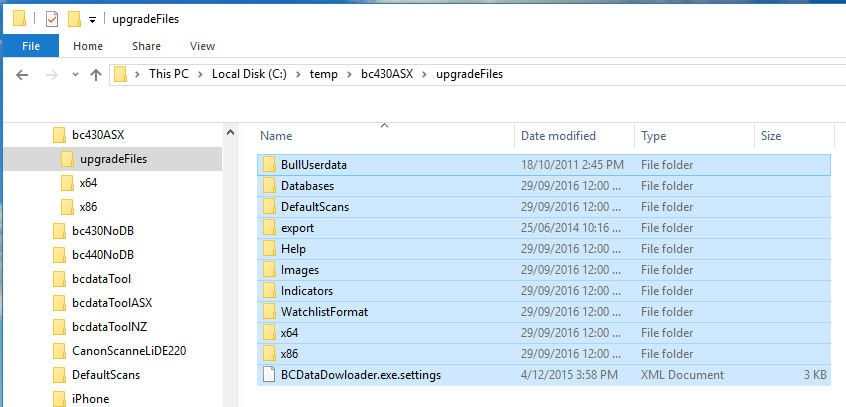Open the Home ribbon tab
Screen dimensions: 846x407
88,46
